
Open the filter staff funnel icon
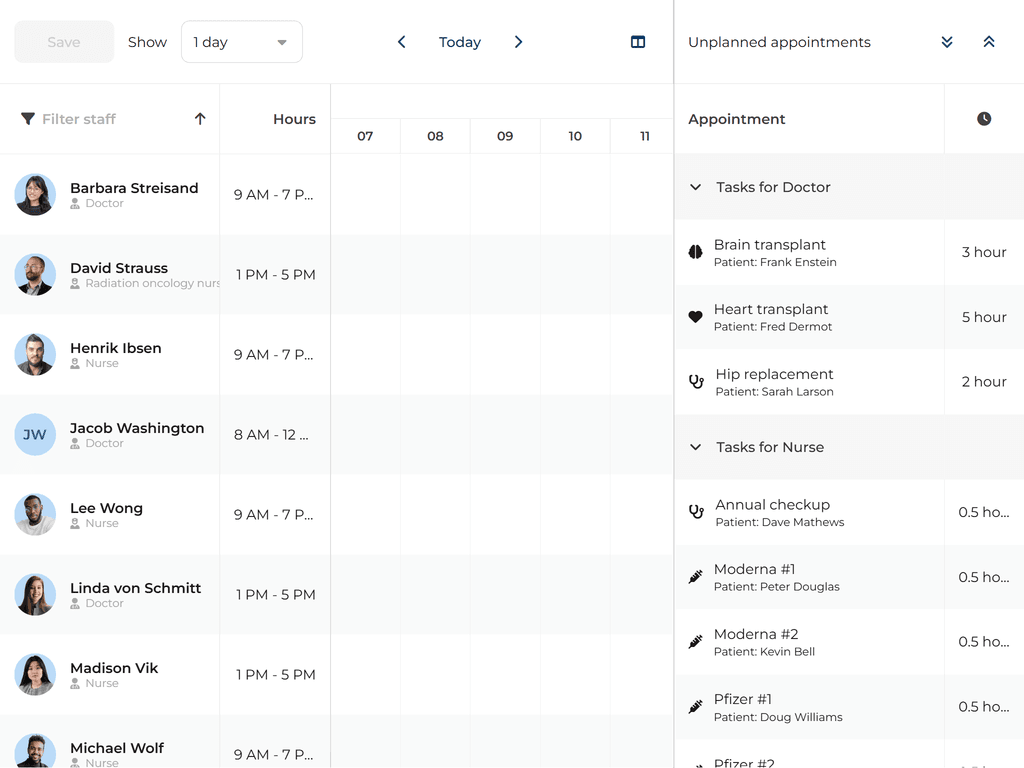click(x=27, y=119)
